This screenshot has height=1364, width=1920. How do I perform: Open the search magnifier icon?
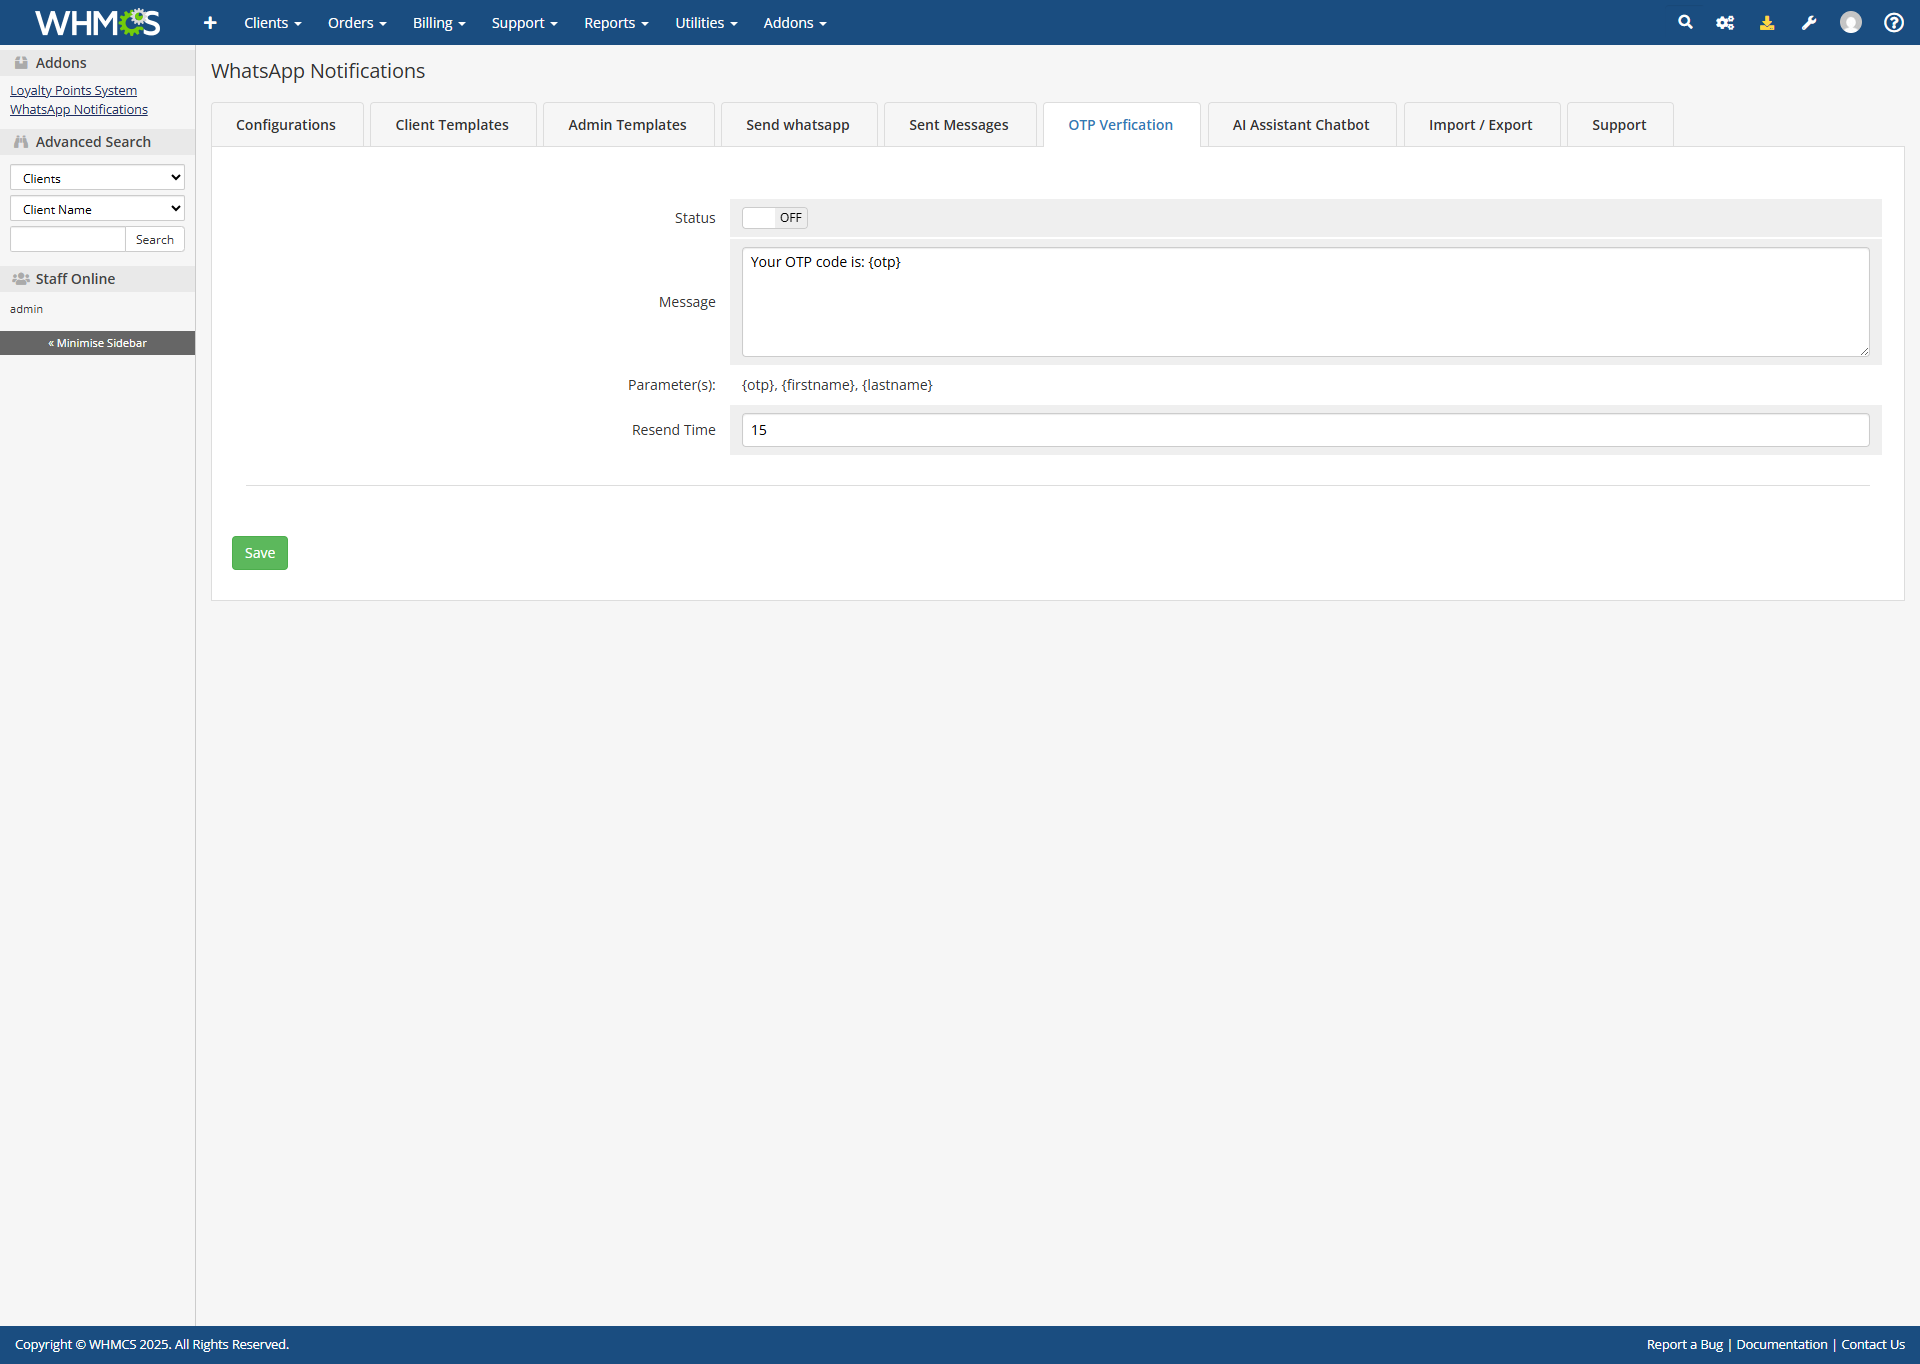[1685, 22]
